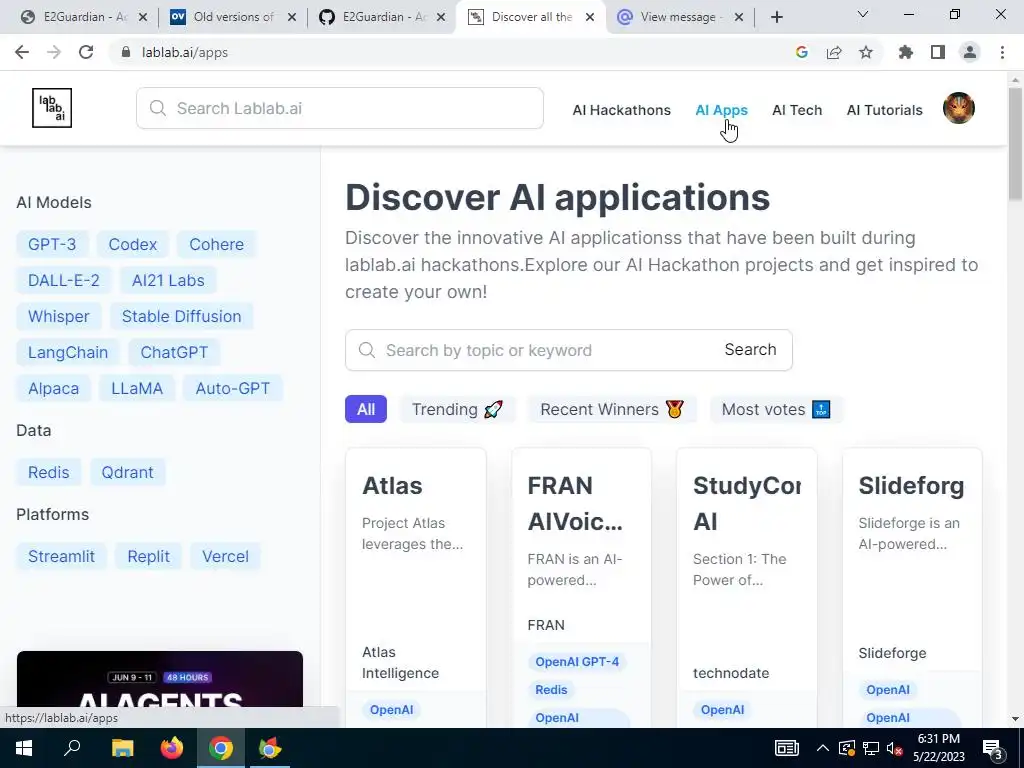Image resolution: width=1024 pixels, height=768 pixels.
Task: Filter by the Alpaca tag
Action: point(54,388)
